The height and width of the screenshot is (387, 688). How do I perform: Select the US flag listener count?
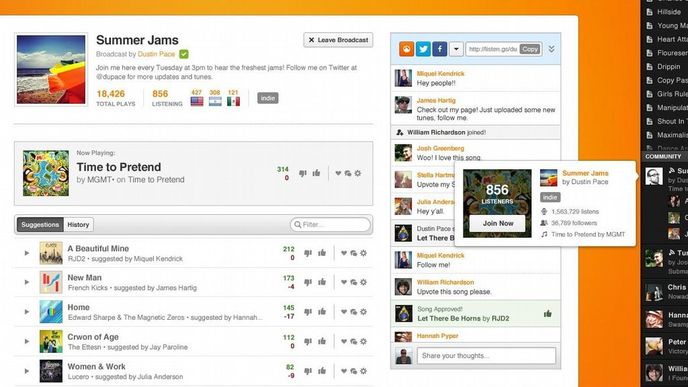[x=197, y=98]
